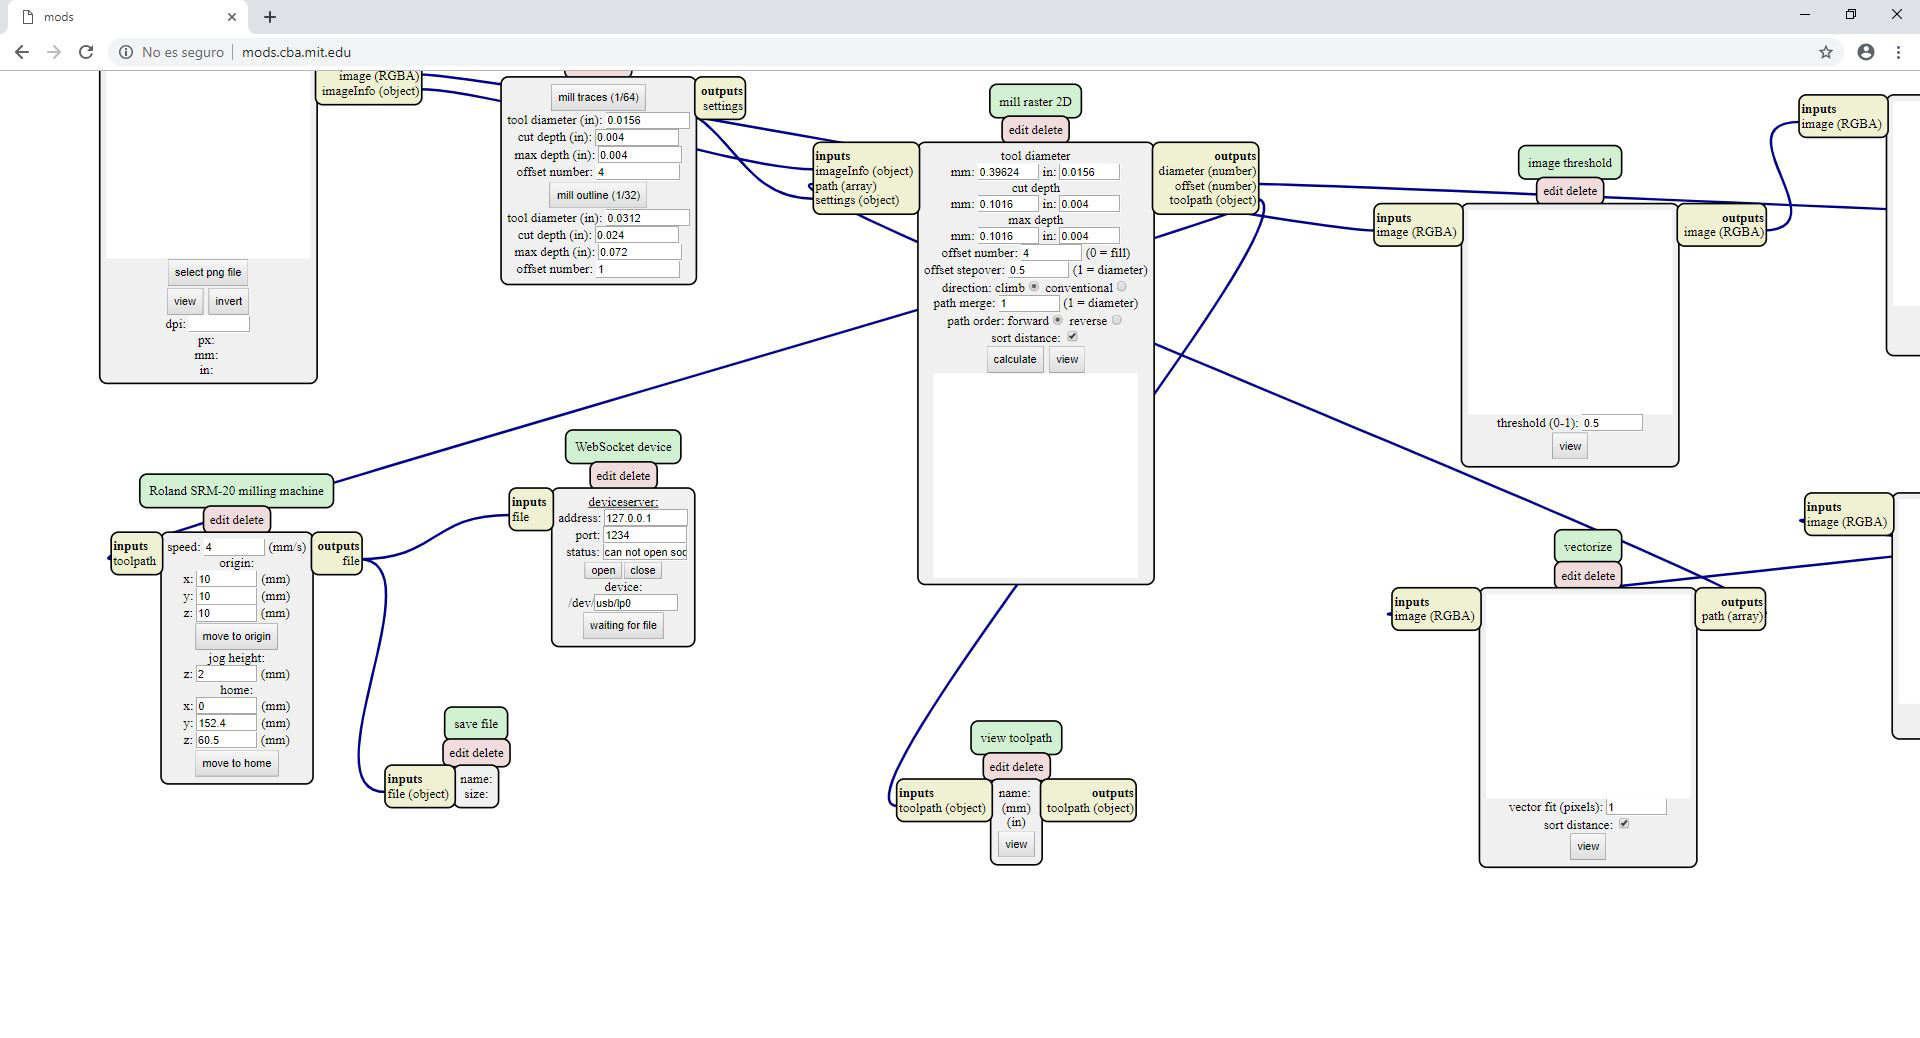Select conventional direction radio button

1121,287
